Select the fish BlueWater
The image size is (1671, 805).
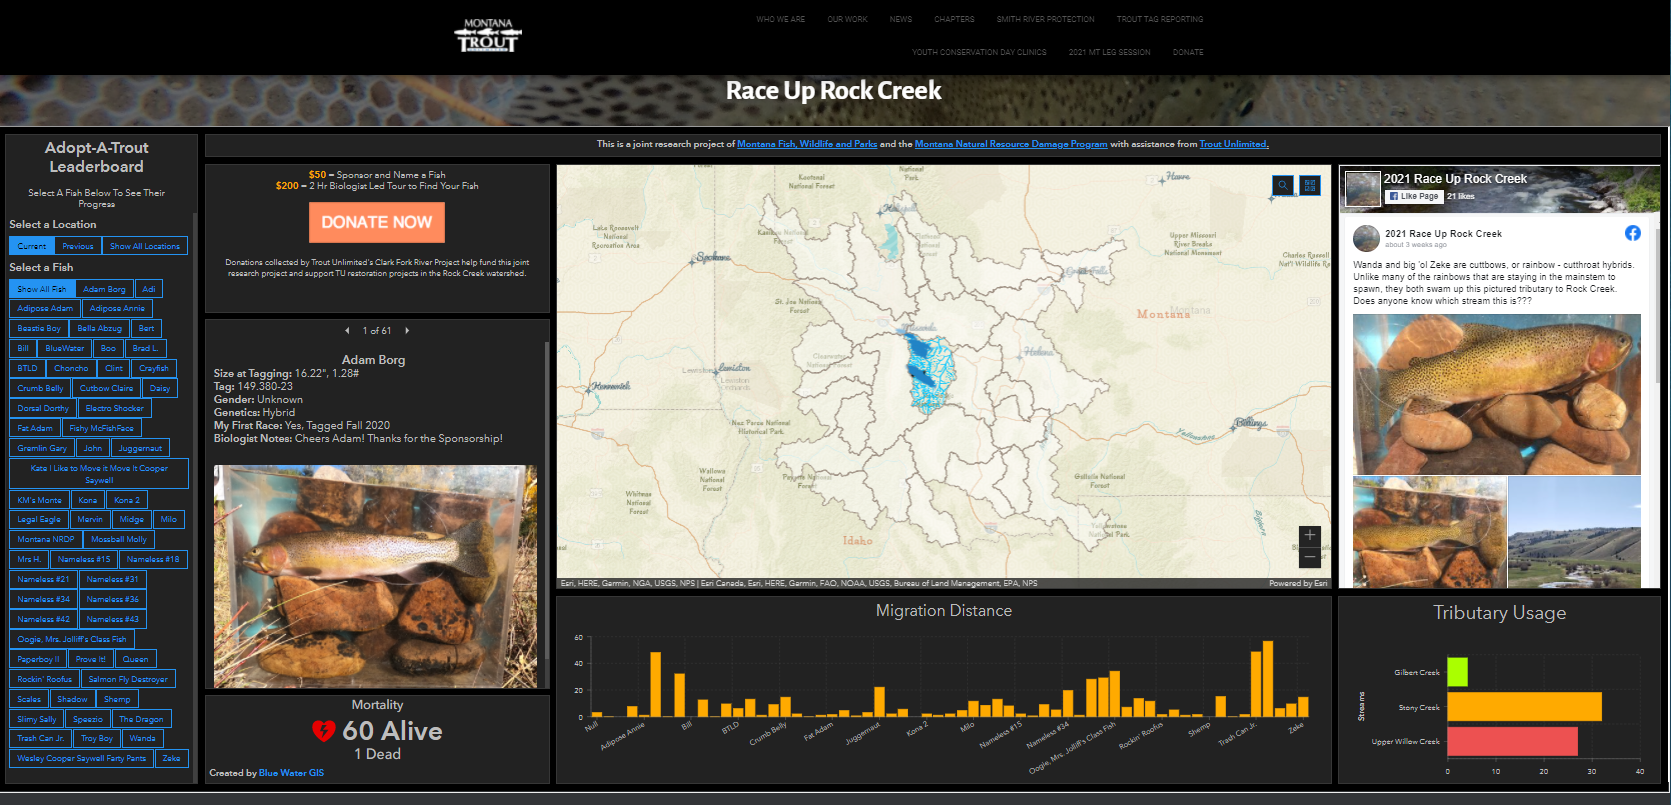tap(65, 349)
